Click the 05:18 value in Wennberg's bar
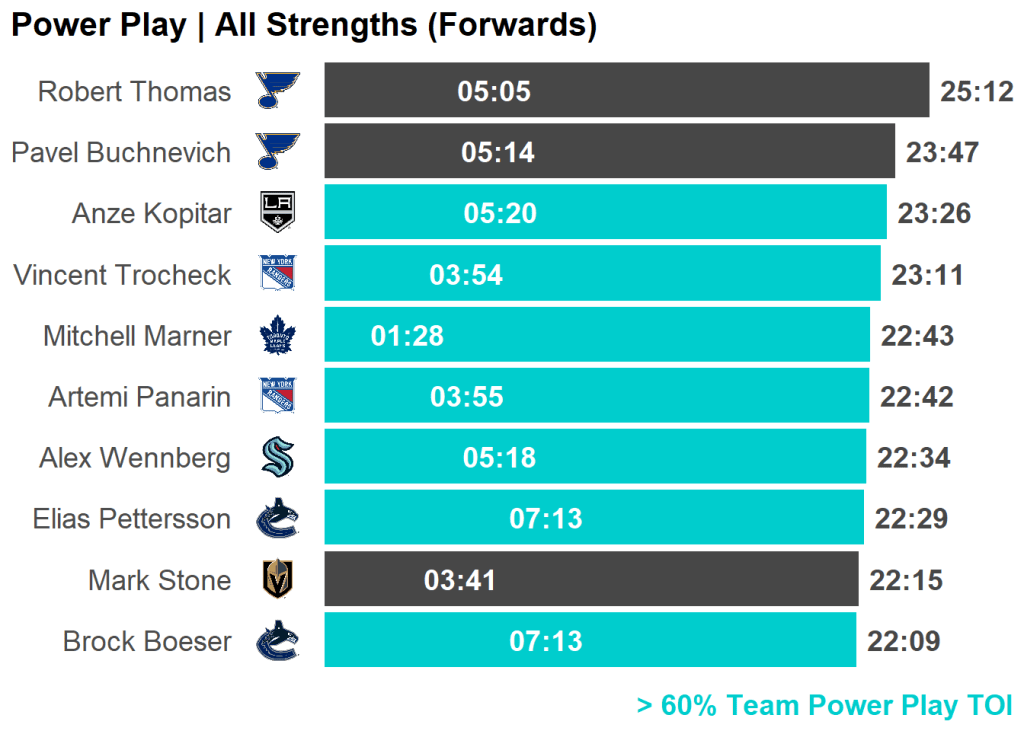 pyautogui.click(x=499, y=458)
